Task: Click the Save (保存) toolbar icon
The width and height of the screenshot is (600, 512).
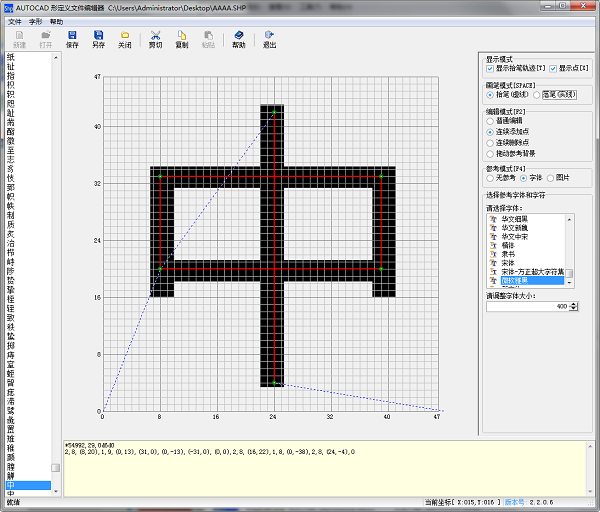Action: (x=72, y=36)
